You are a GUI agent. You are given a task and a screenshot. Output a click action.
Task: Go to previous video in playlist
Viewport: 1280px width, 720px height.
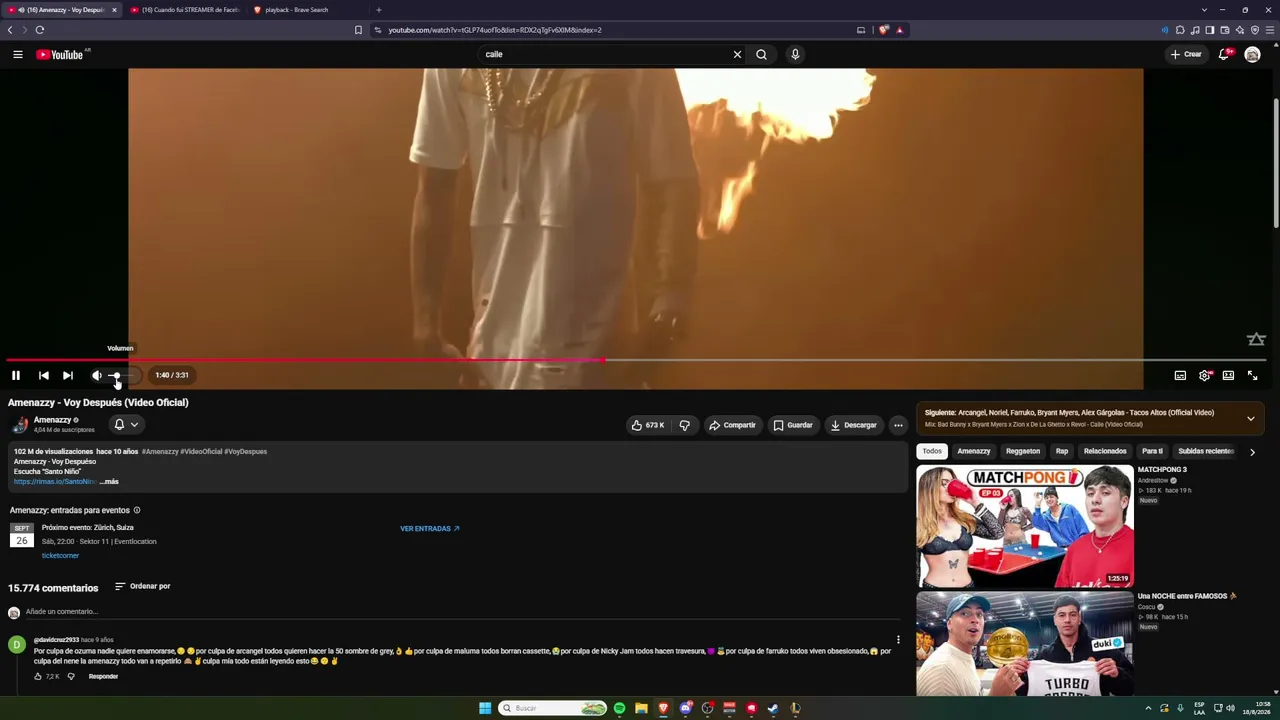click(44, 375)
